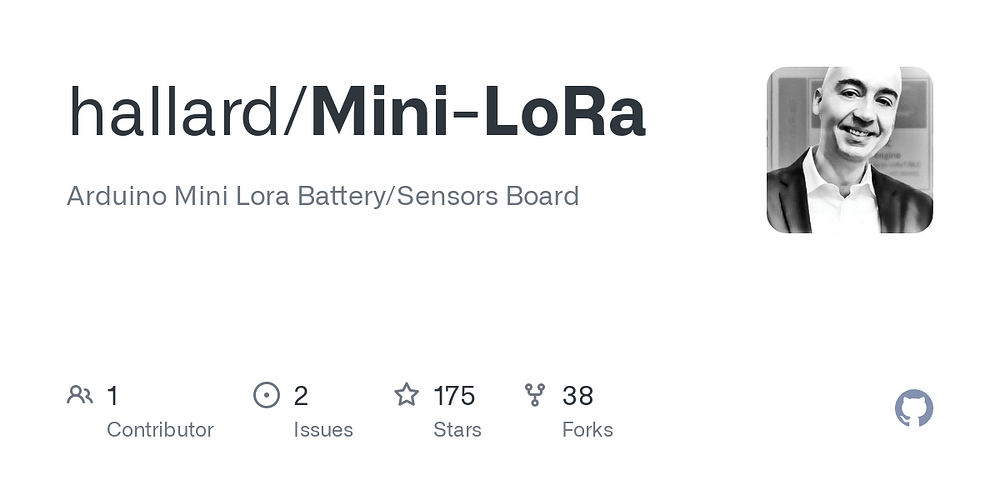The width and height of the screenshot is (1000, 500).
Task: Click the 175 stars count
Action: 454,396
